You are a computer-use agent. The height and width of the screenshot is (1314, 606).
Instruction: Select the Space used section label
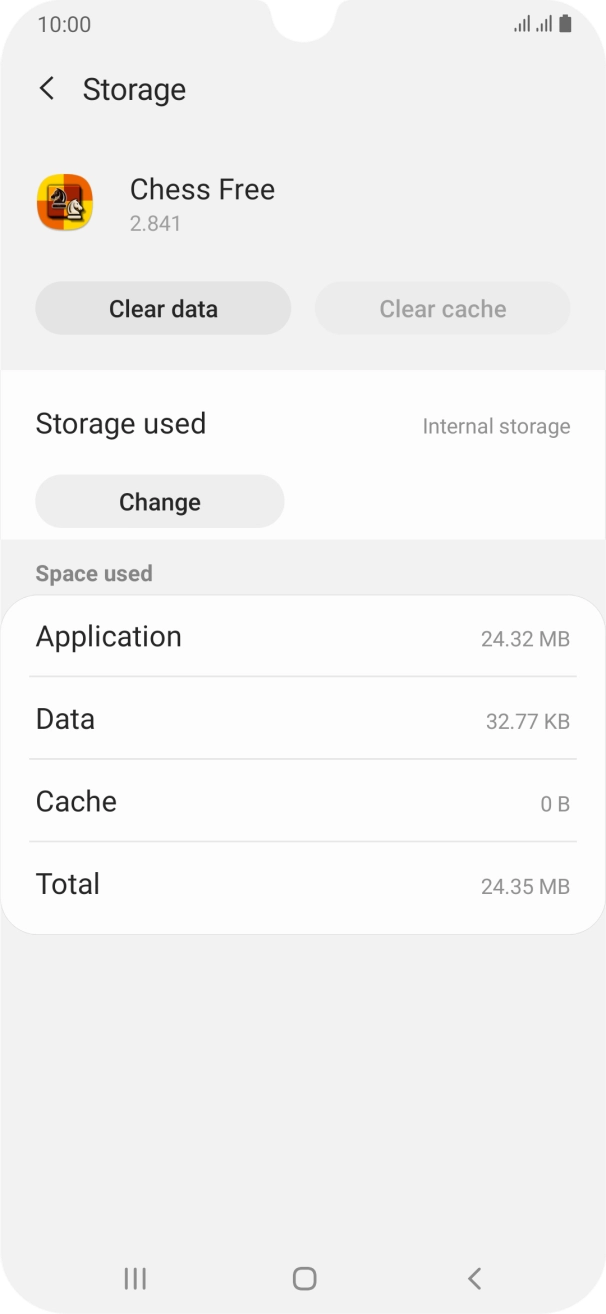click(x=93, y=573)
